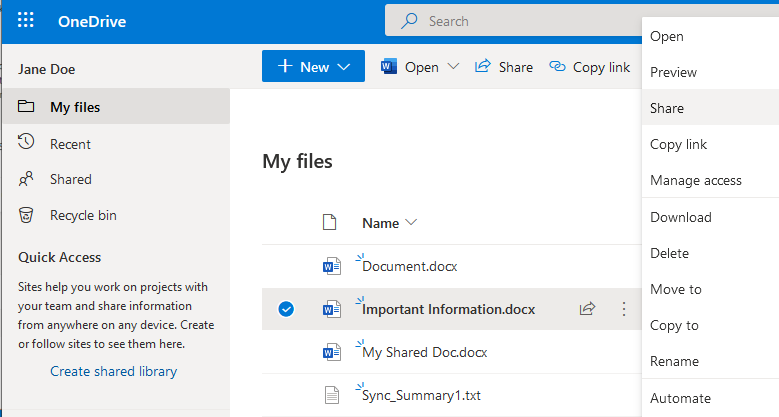Click the text file icon beside Sync_Summary1.txt

[x=331, y=395]
